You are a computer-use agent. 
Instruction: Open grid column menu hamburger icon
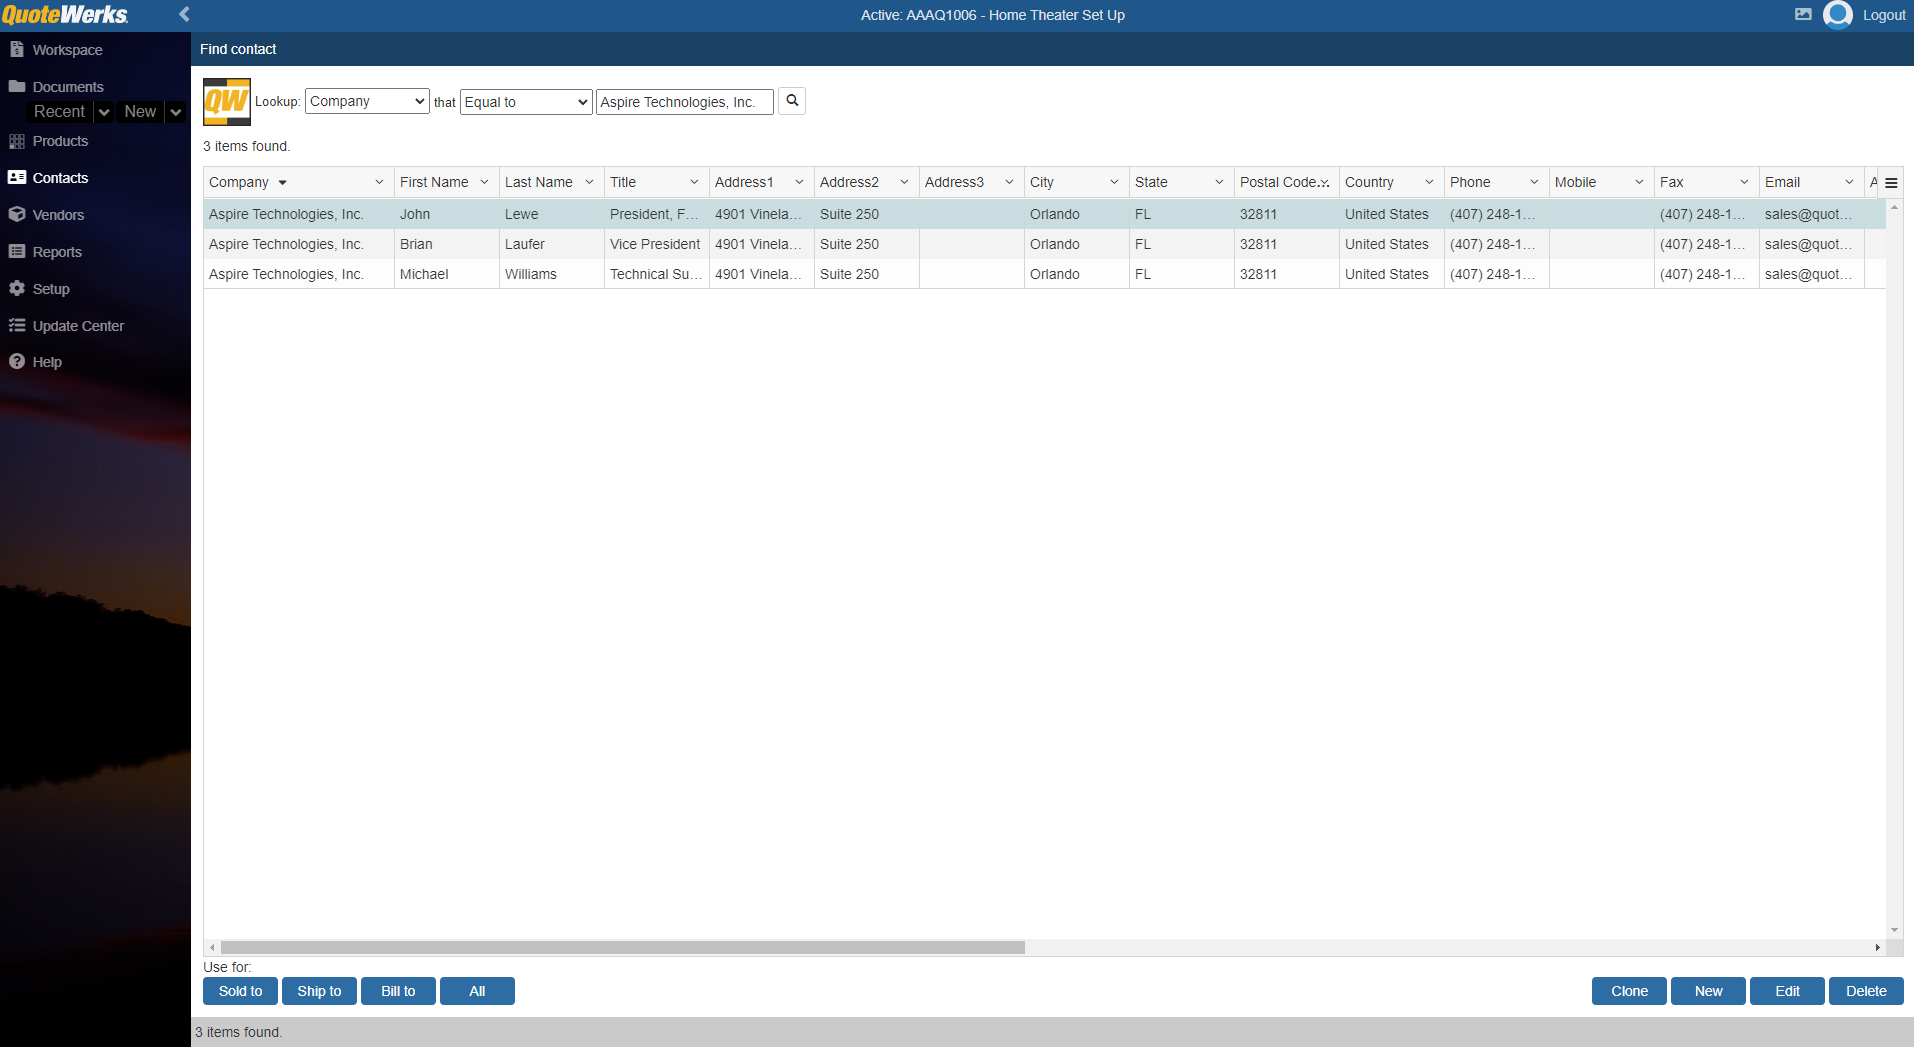point(1891,183)
